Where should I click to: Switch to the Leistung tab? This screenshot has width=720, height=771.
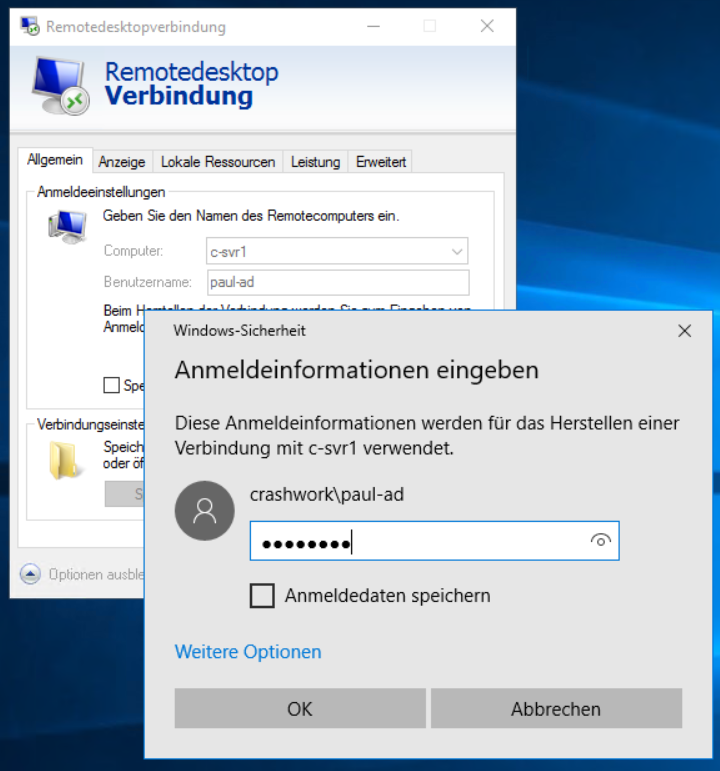(315, 162)
